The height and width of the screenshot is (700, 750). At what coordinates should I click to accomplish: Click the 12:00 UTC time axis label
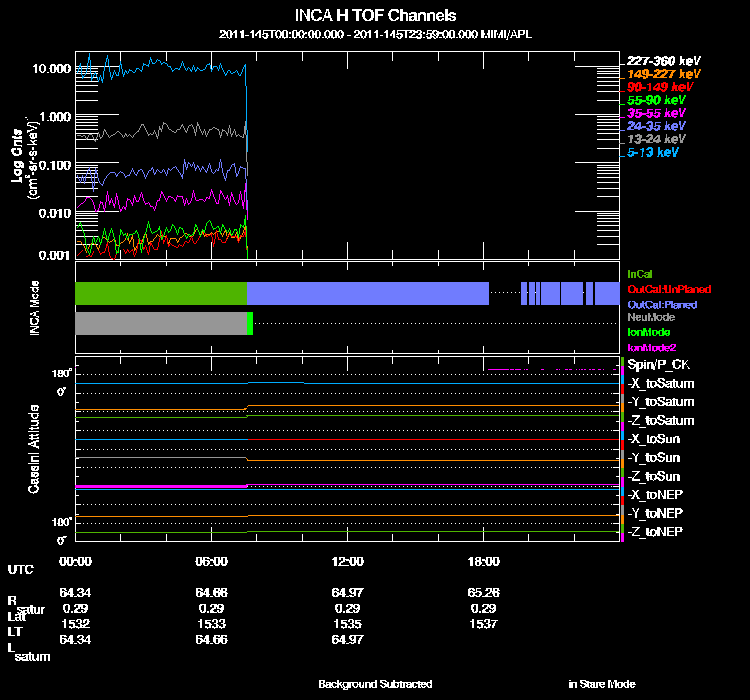click(346, 561)
